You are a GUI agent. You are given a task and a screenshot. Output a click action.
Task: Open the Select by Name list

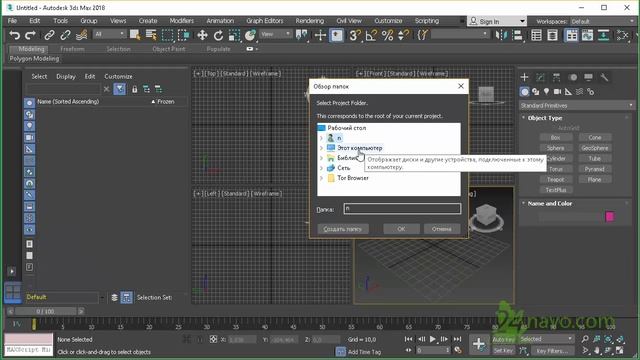pyautogui.click(x=151, y=35)
